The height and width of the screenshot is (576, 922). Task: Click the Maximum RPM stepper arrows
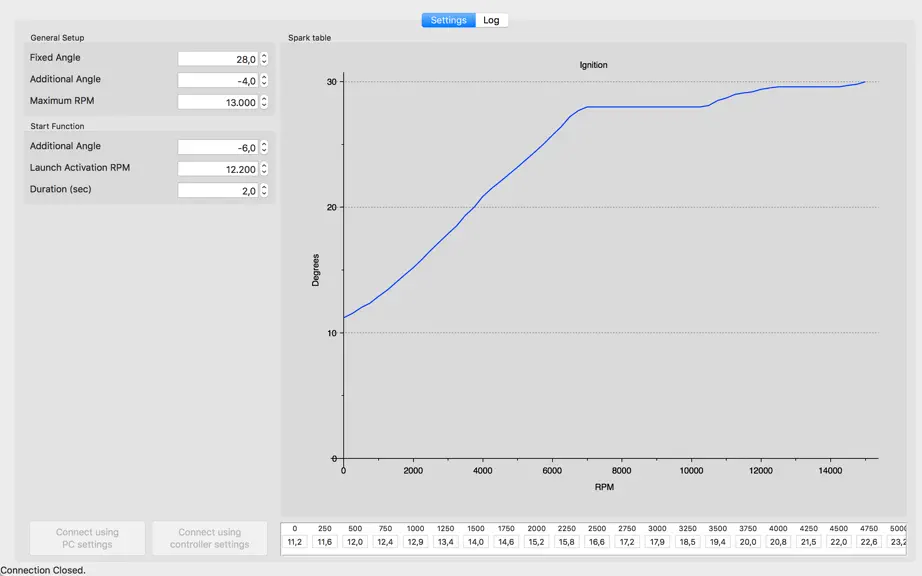pos(264,102)
